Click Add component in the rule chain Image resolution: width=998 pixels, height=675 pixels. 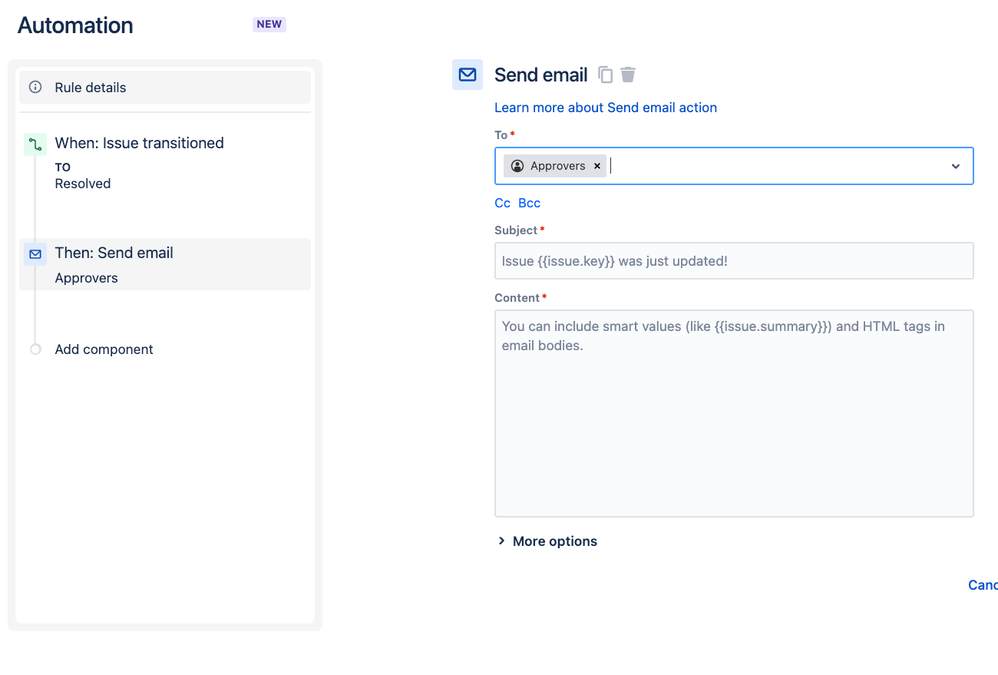pyautogui.click(x=104, y=349)
